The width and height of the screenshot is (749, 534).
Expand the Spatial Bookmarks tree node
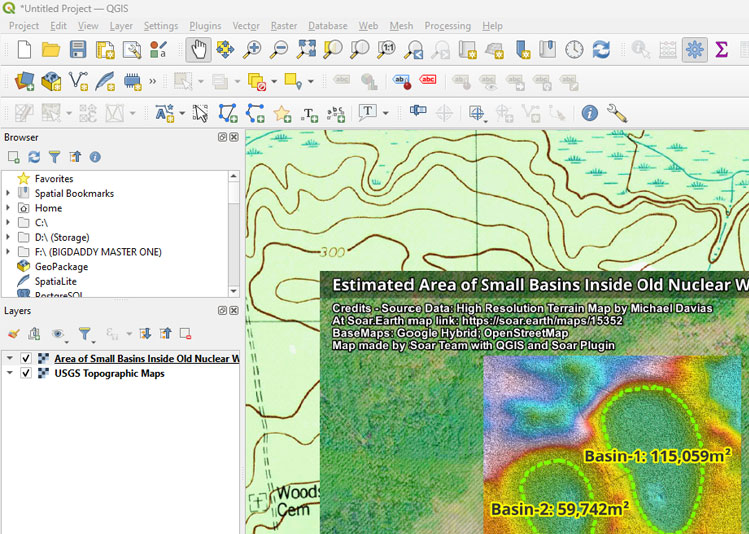[x=8, y=193]
